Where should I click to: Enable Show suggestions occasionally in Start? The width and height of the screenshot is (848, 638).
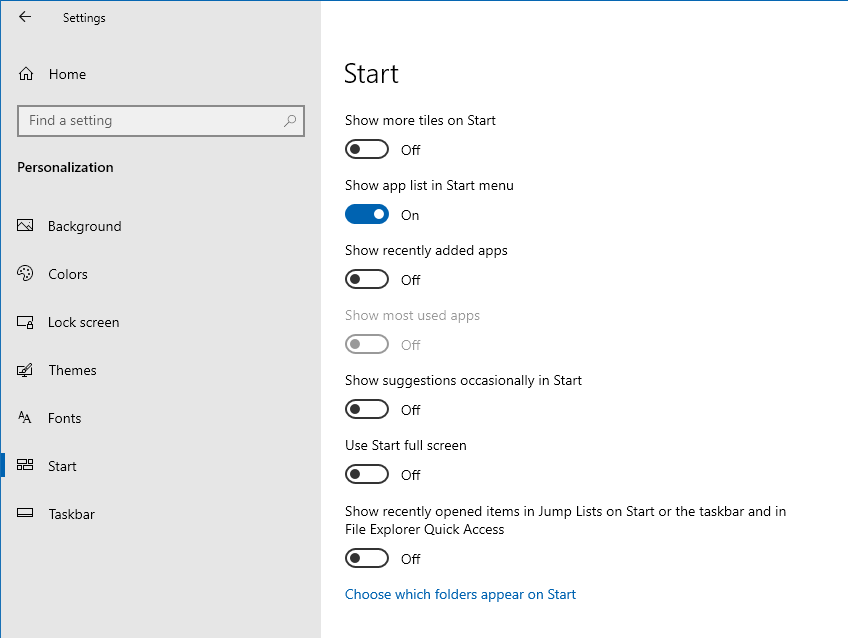[367, 408]
